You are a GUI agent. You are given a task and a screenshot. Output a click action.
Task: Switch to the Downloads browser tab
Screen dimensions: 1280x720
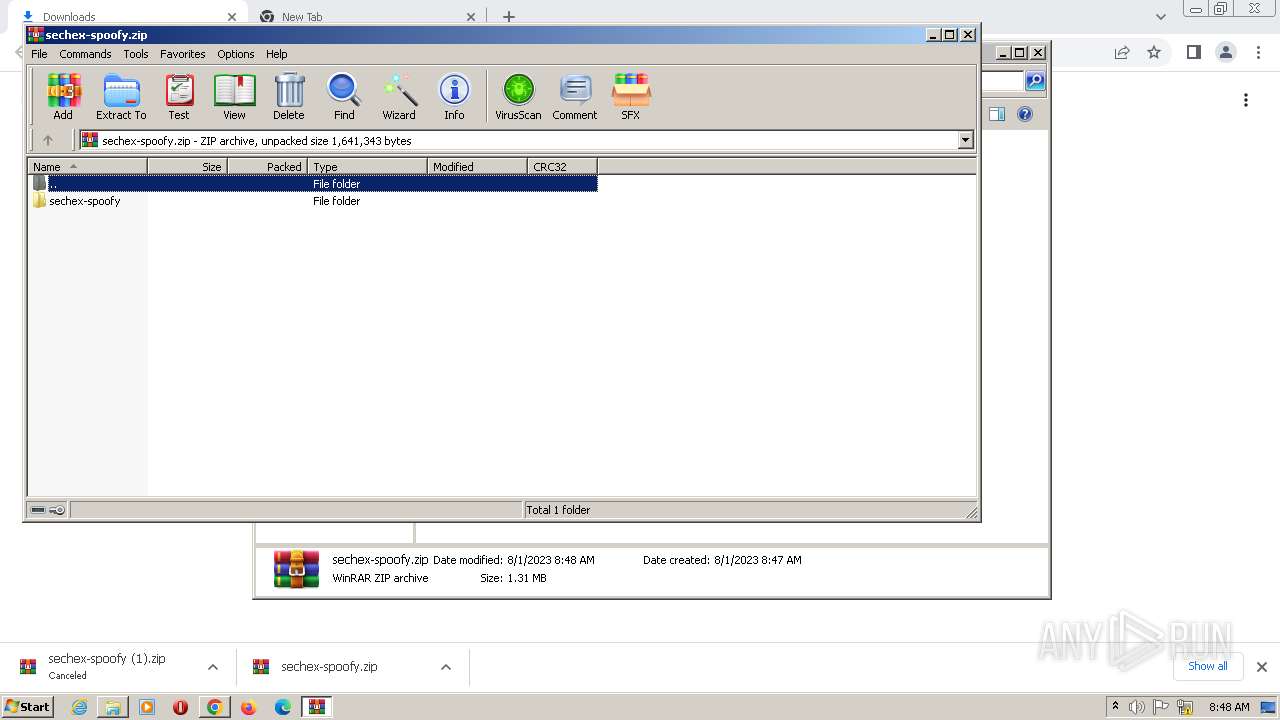pos(126,16)
